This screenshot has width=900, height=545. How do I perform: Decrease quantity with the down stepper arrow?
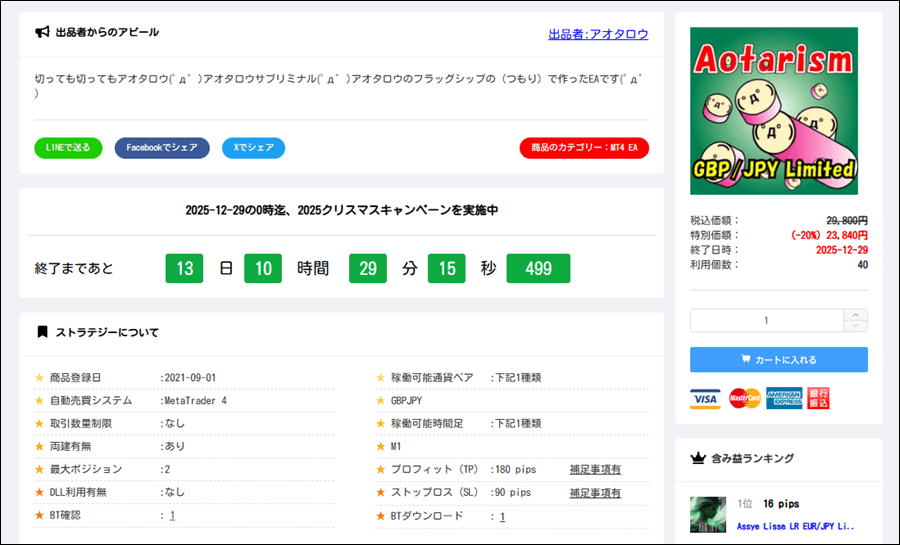856,326
